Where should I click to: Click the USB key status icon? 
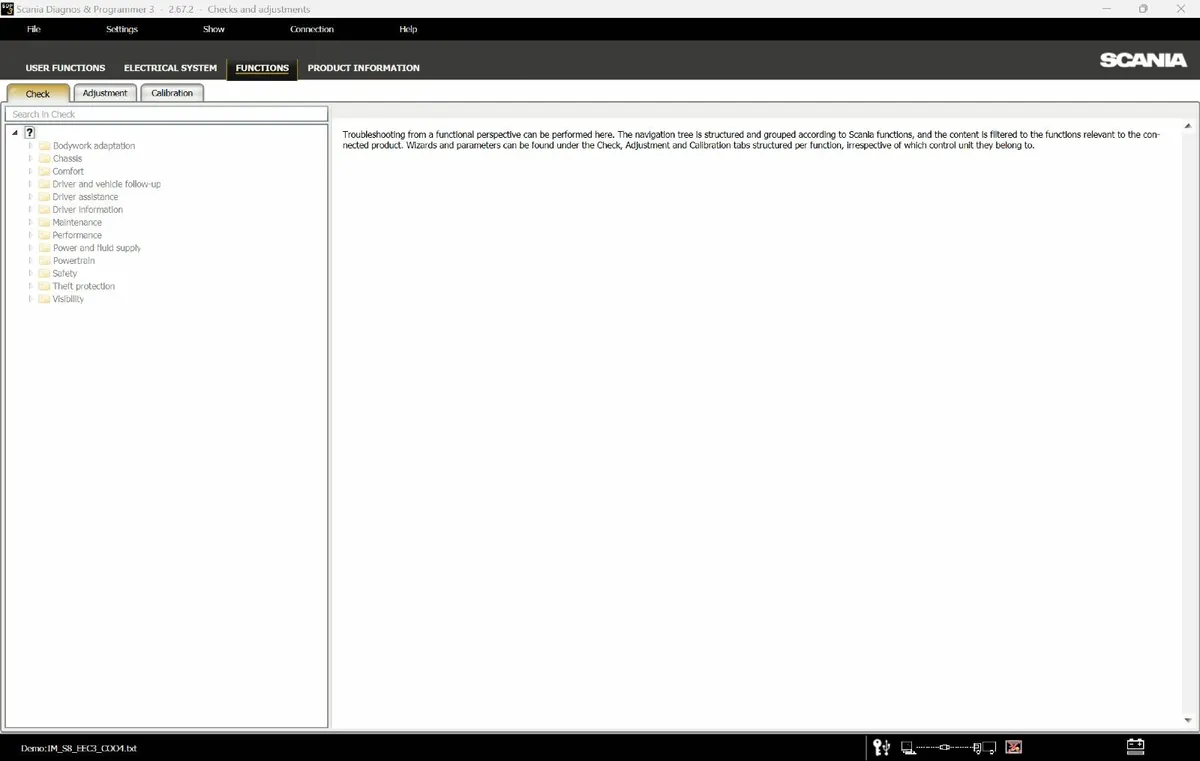click(881, 747)
